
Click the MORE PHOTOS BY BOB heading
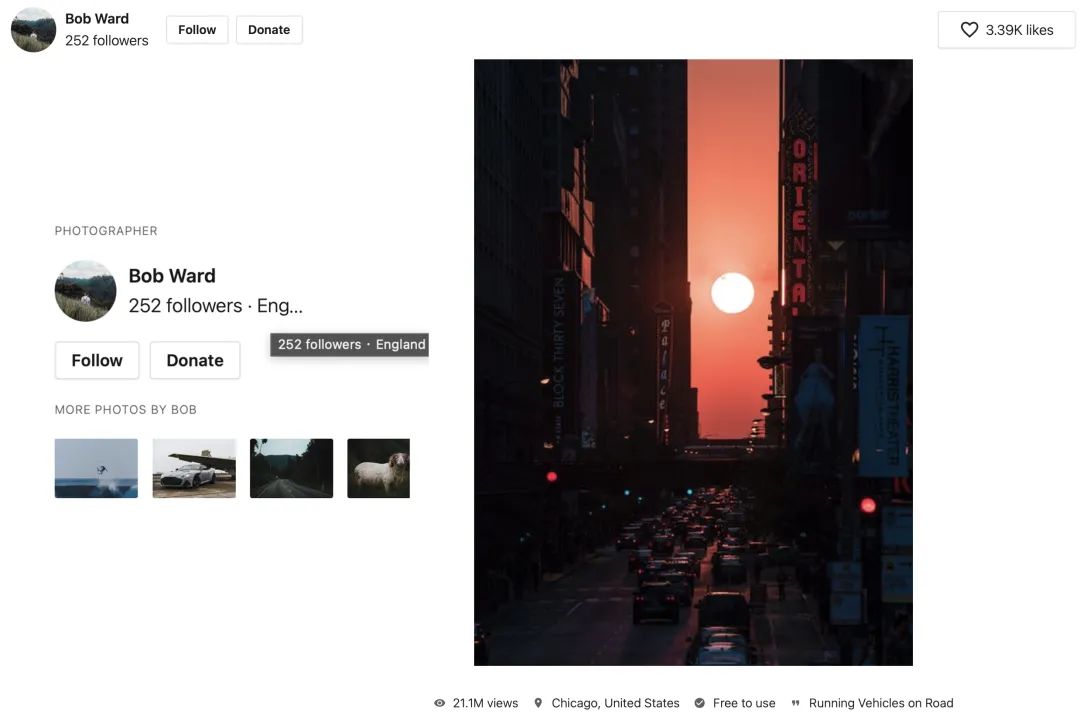(x=126, y=410)
